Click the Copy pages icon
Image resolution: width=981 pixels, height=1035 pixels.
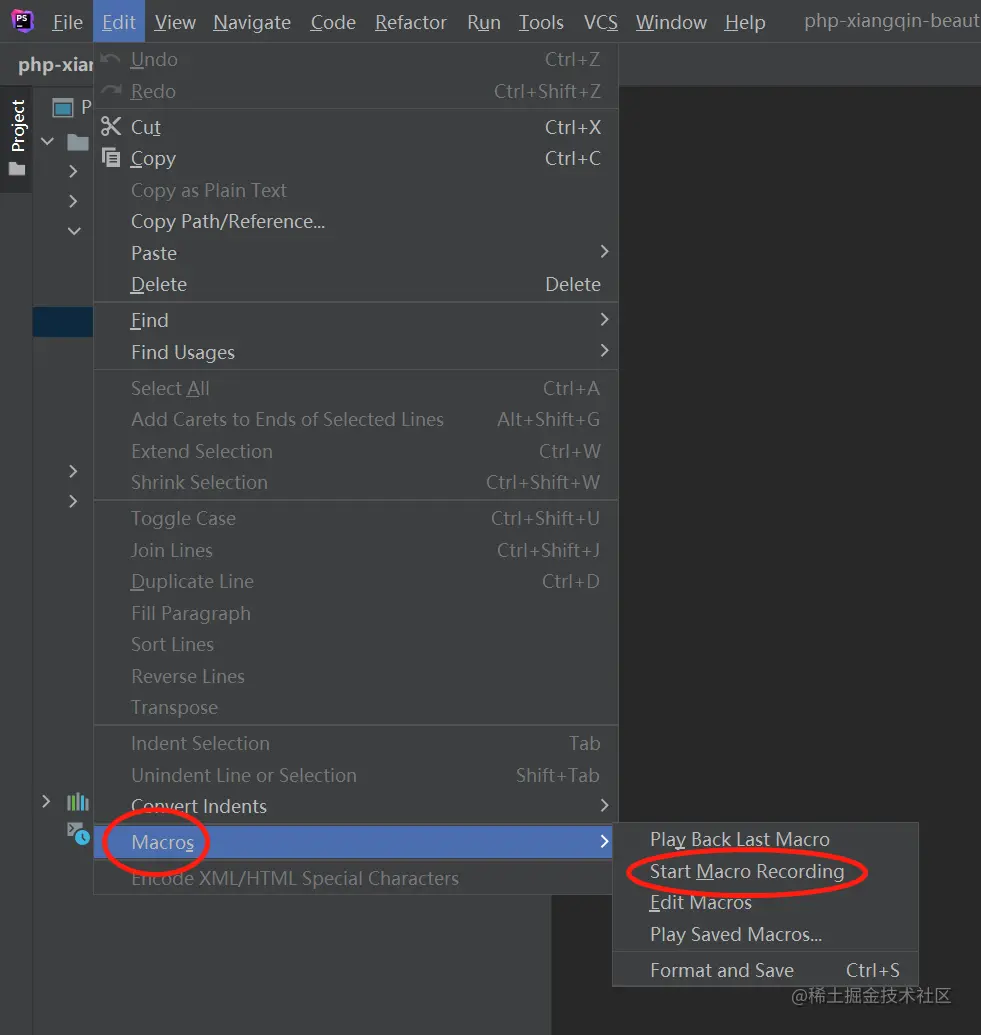[x=111, y=158]
